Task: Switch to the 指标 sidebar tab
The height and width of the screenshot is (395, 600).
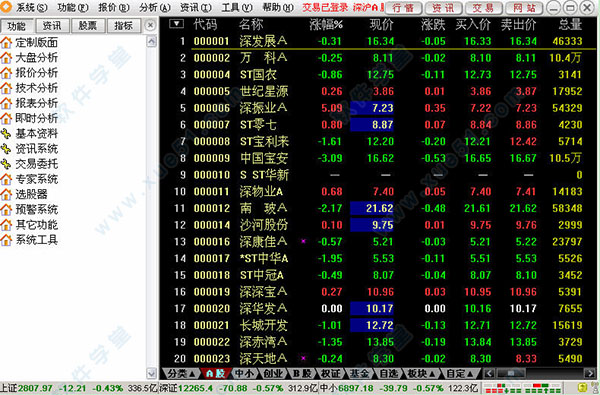Action: [x=123, y=26]
